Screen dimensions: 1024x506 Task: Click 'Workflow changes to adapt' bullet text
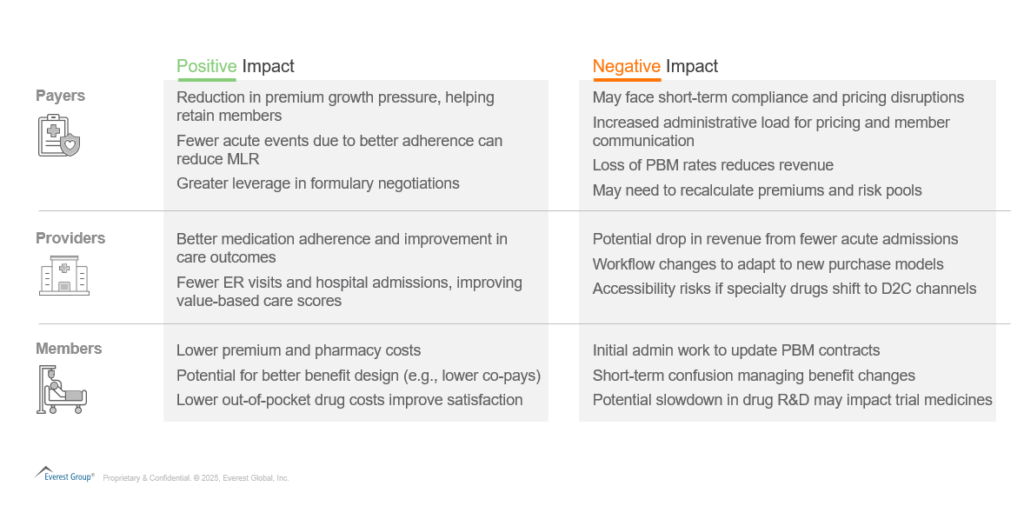coord(768,264)
